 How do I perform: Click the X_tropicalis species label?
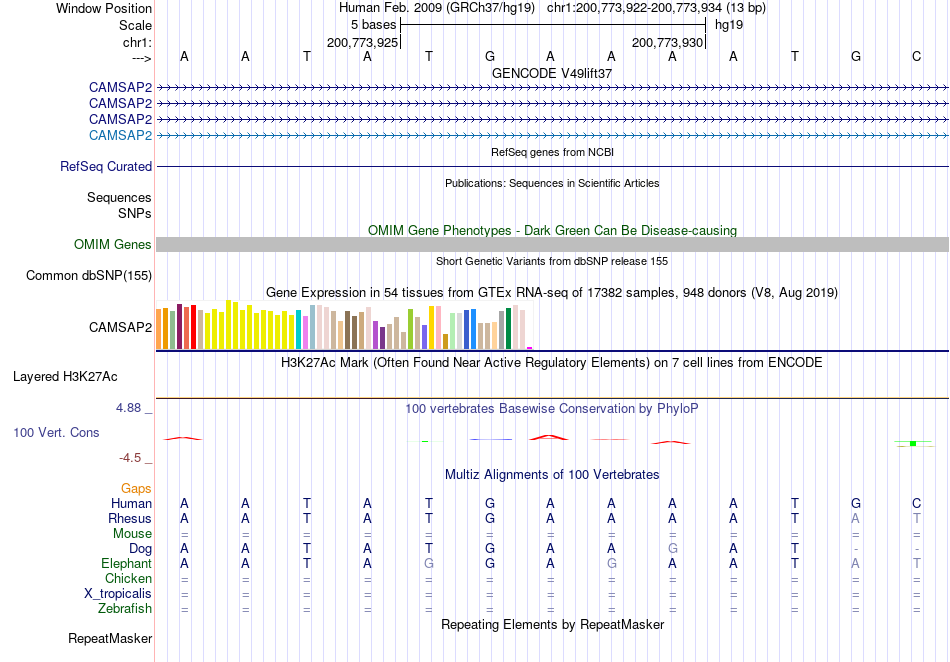pyautogui.click(x=118, y=594)
